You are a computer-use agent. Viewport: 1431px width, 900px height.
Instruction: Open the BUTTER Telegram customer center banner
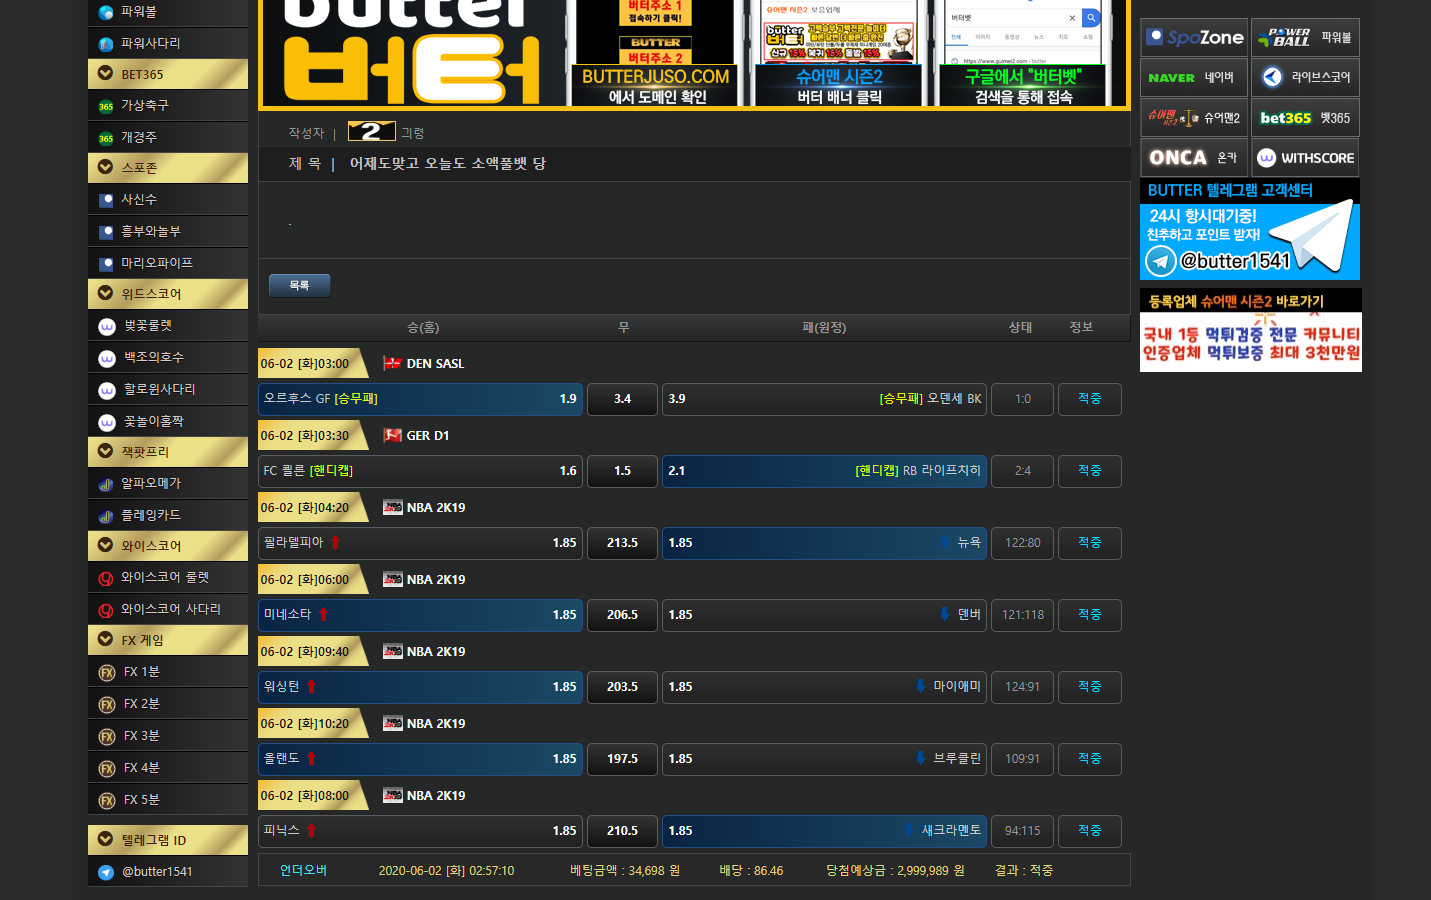[1249, 230]
